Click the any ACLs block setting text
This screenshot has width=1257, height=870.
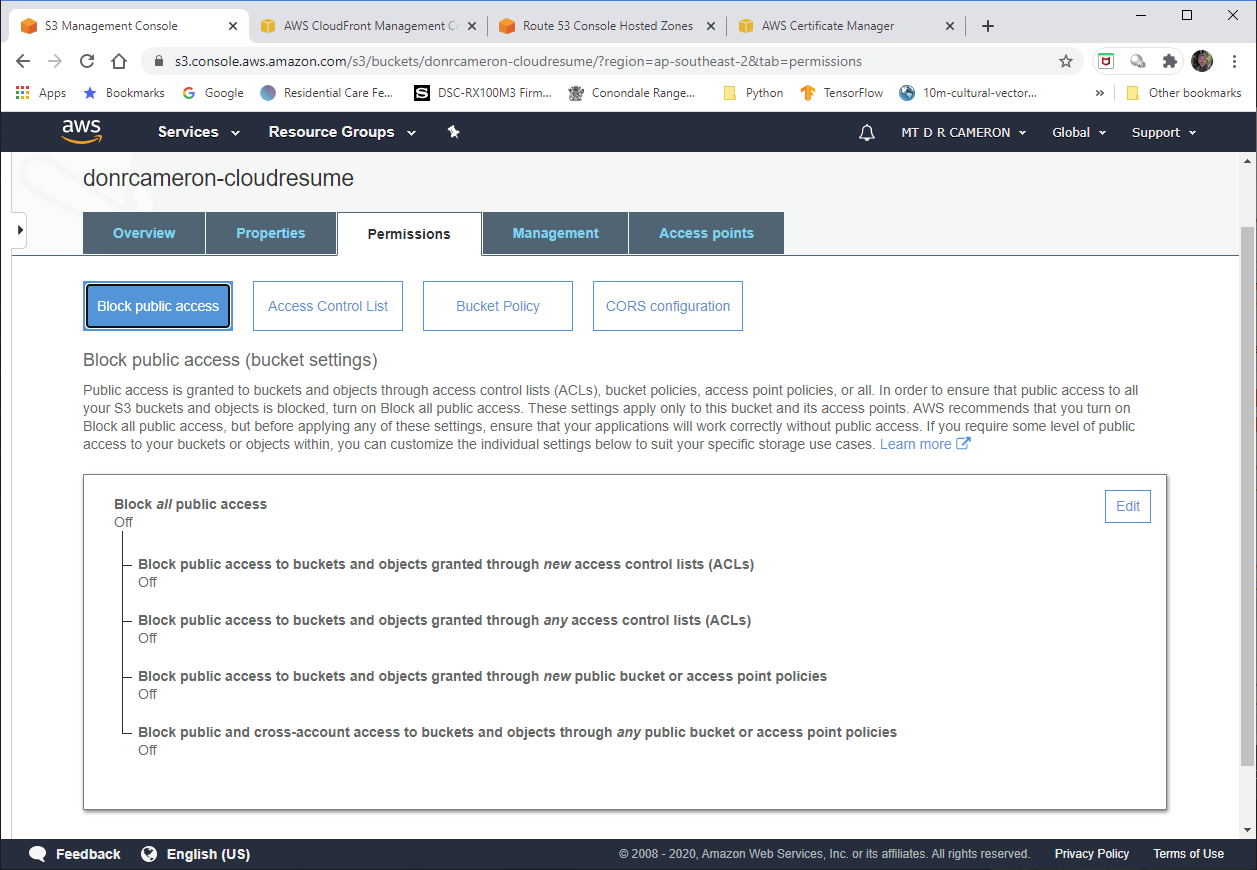pos(444,620)
